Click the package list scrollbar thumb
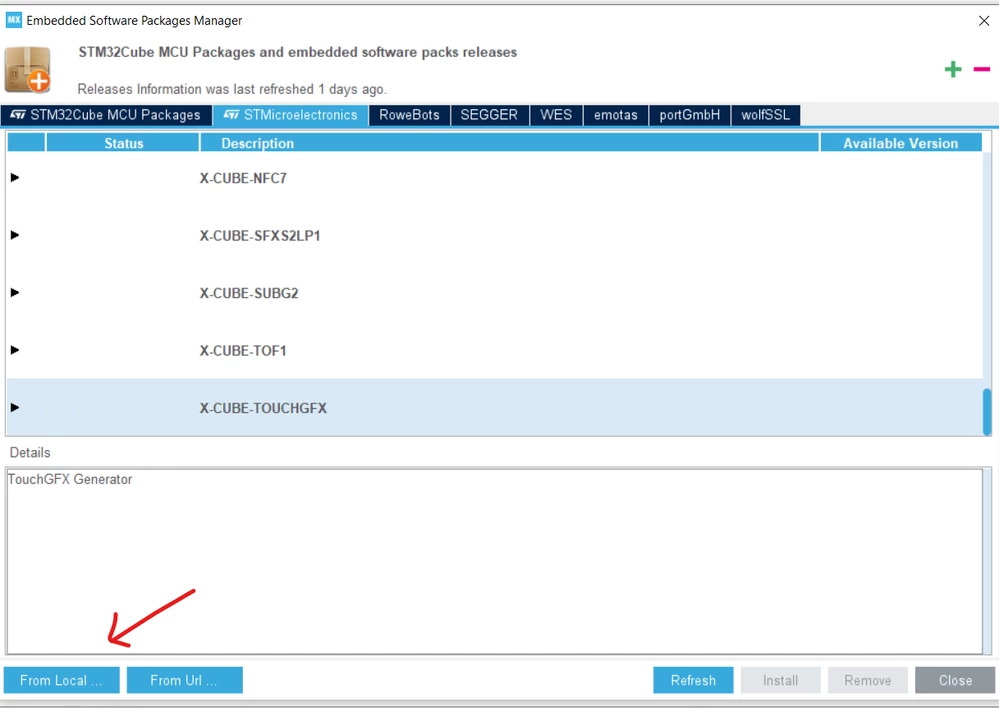The height and width of the screenshot is (708, 999). tap(987, 412)
